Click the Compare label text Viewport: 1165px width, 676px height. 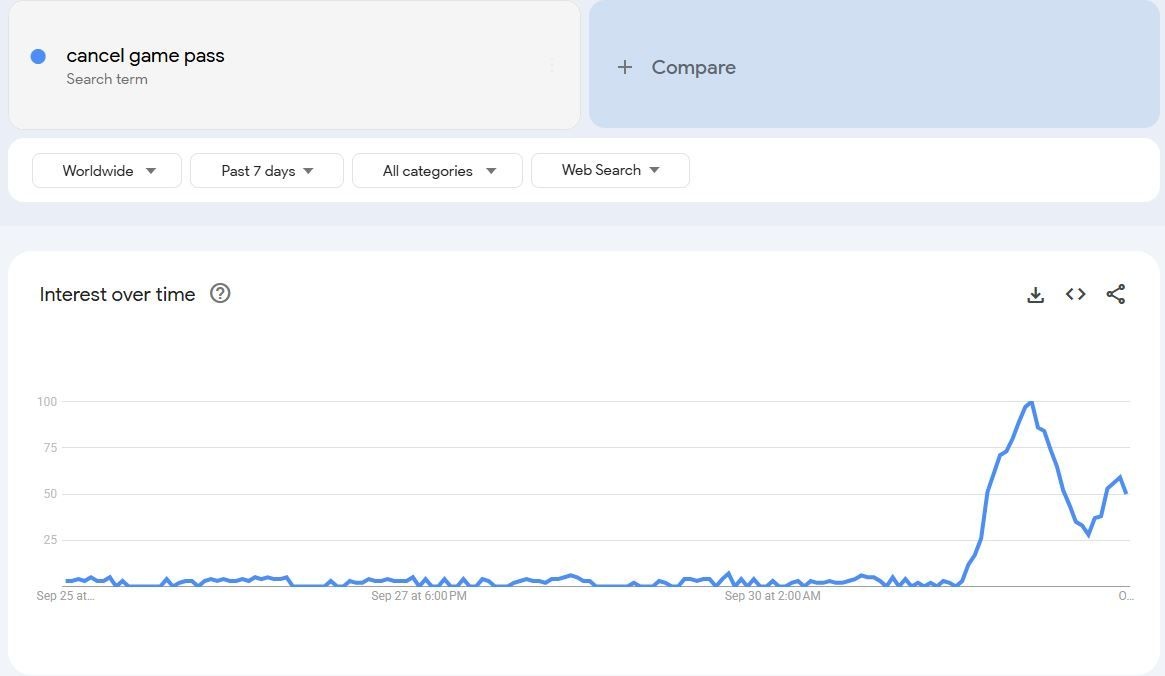point(693,67)
